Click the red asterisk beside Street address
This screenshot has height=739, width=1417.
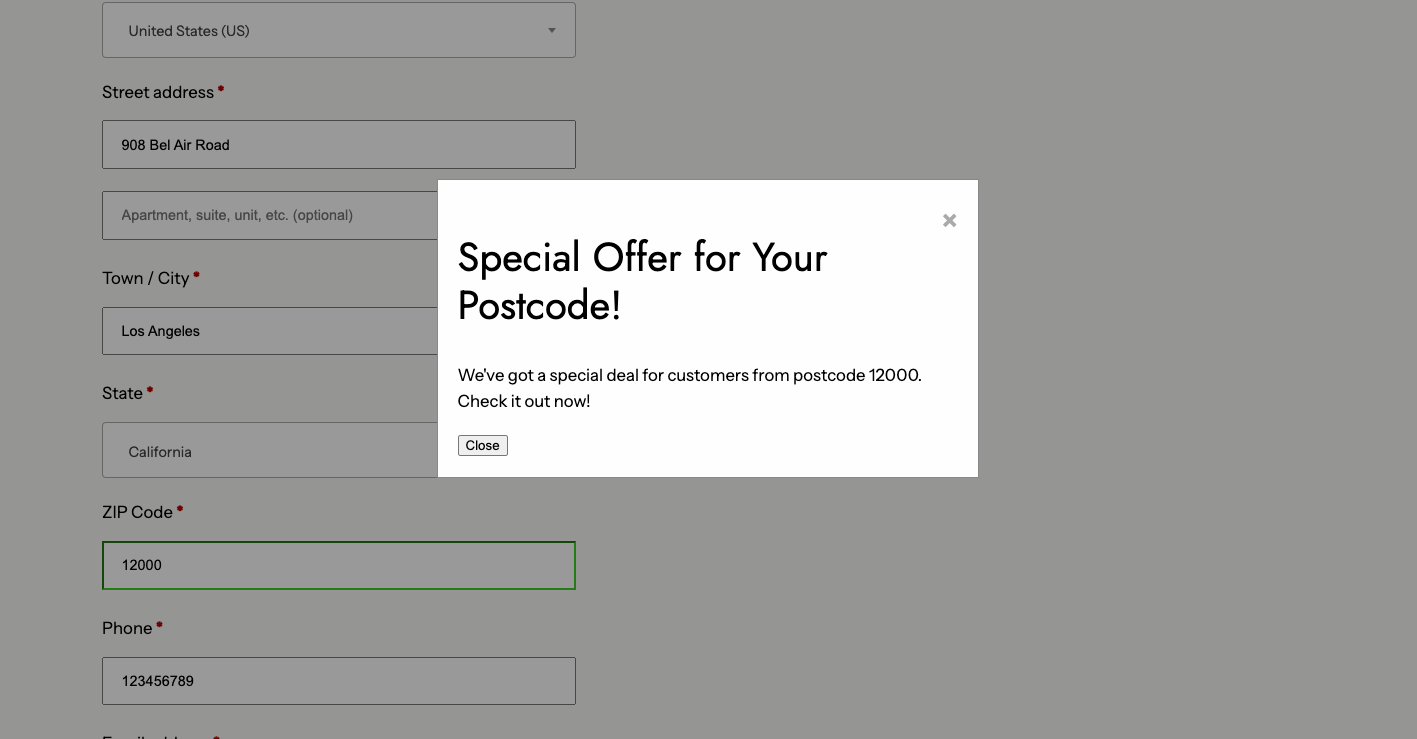[x=221, y=90]
